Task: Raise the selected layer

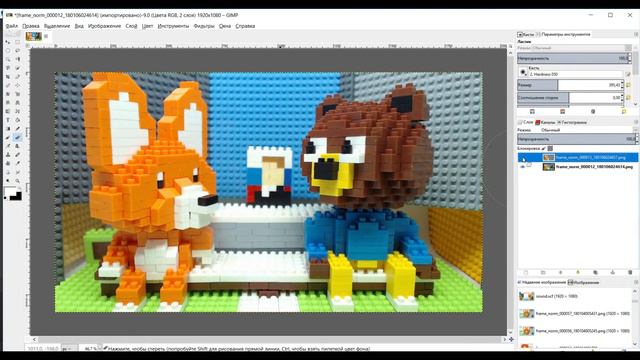Action: point(560,272)
